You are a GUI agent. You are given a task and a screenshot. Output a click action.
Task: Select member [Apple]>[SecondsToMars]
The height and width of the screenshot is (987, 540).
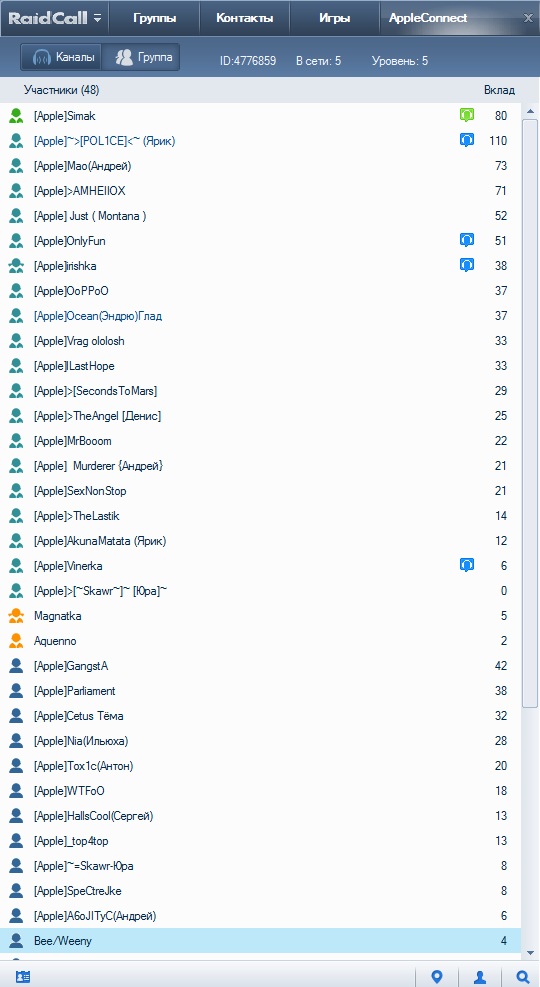click(261, 391)
